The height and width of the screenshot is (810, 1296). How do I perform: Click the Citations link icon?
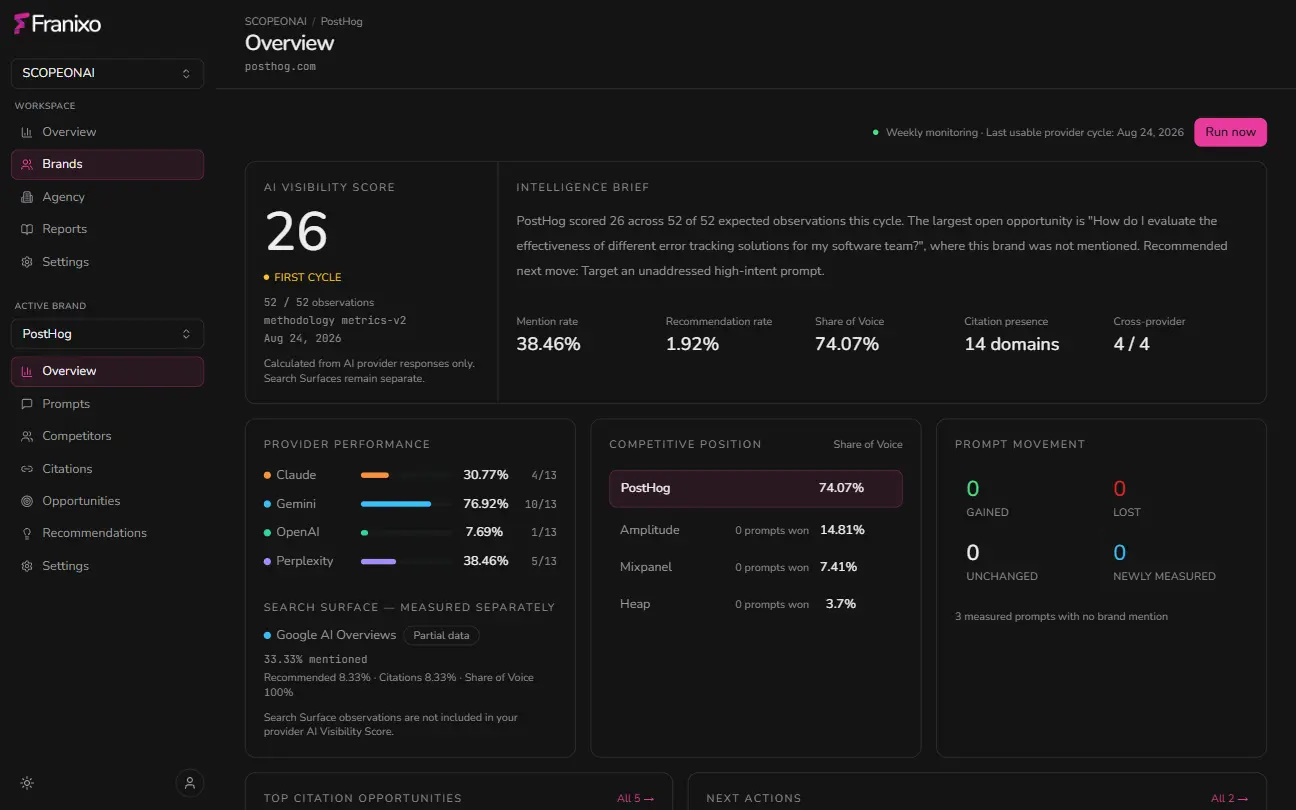[27, 469]
